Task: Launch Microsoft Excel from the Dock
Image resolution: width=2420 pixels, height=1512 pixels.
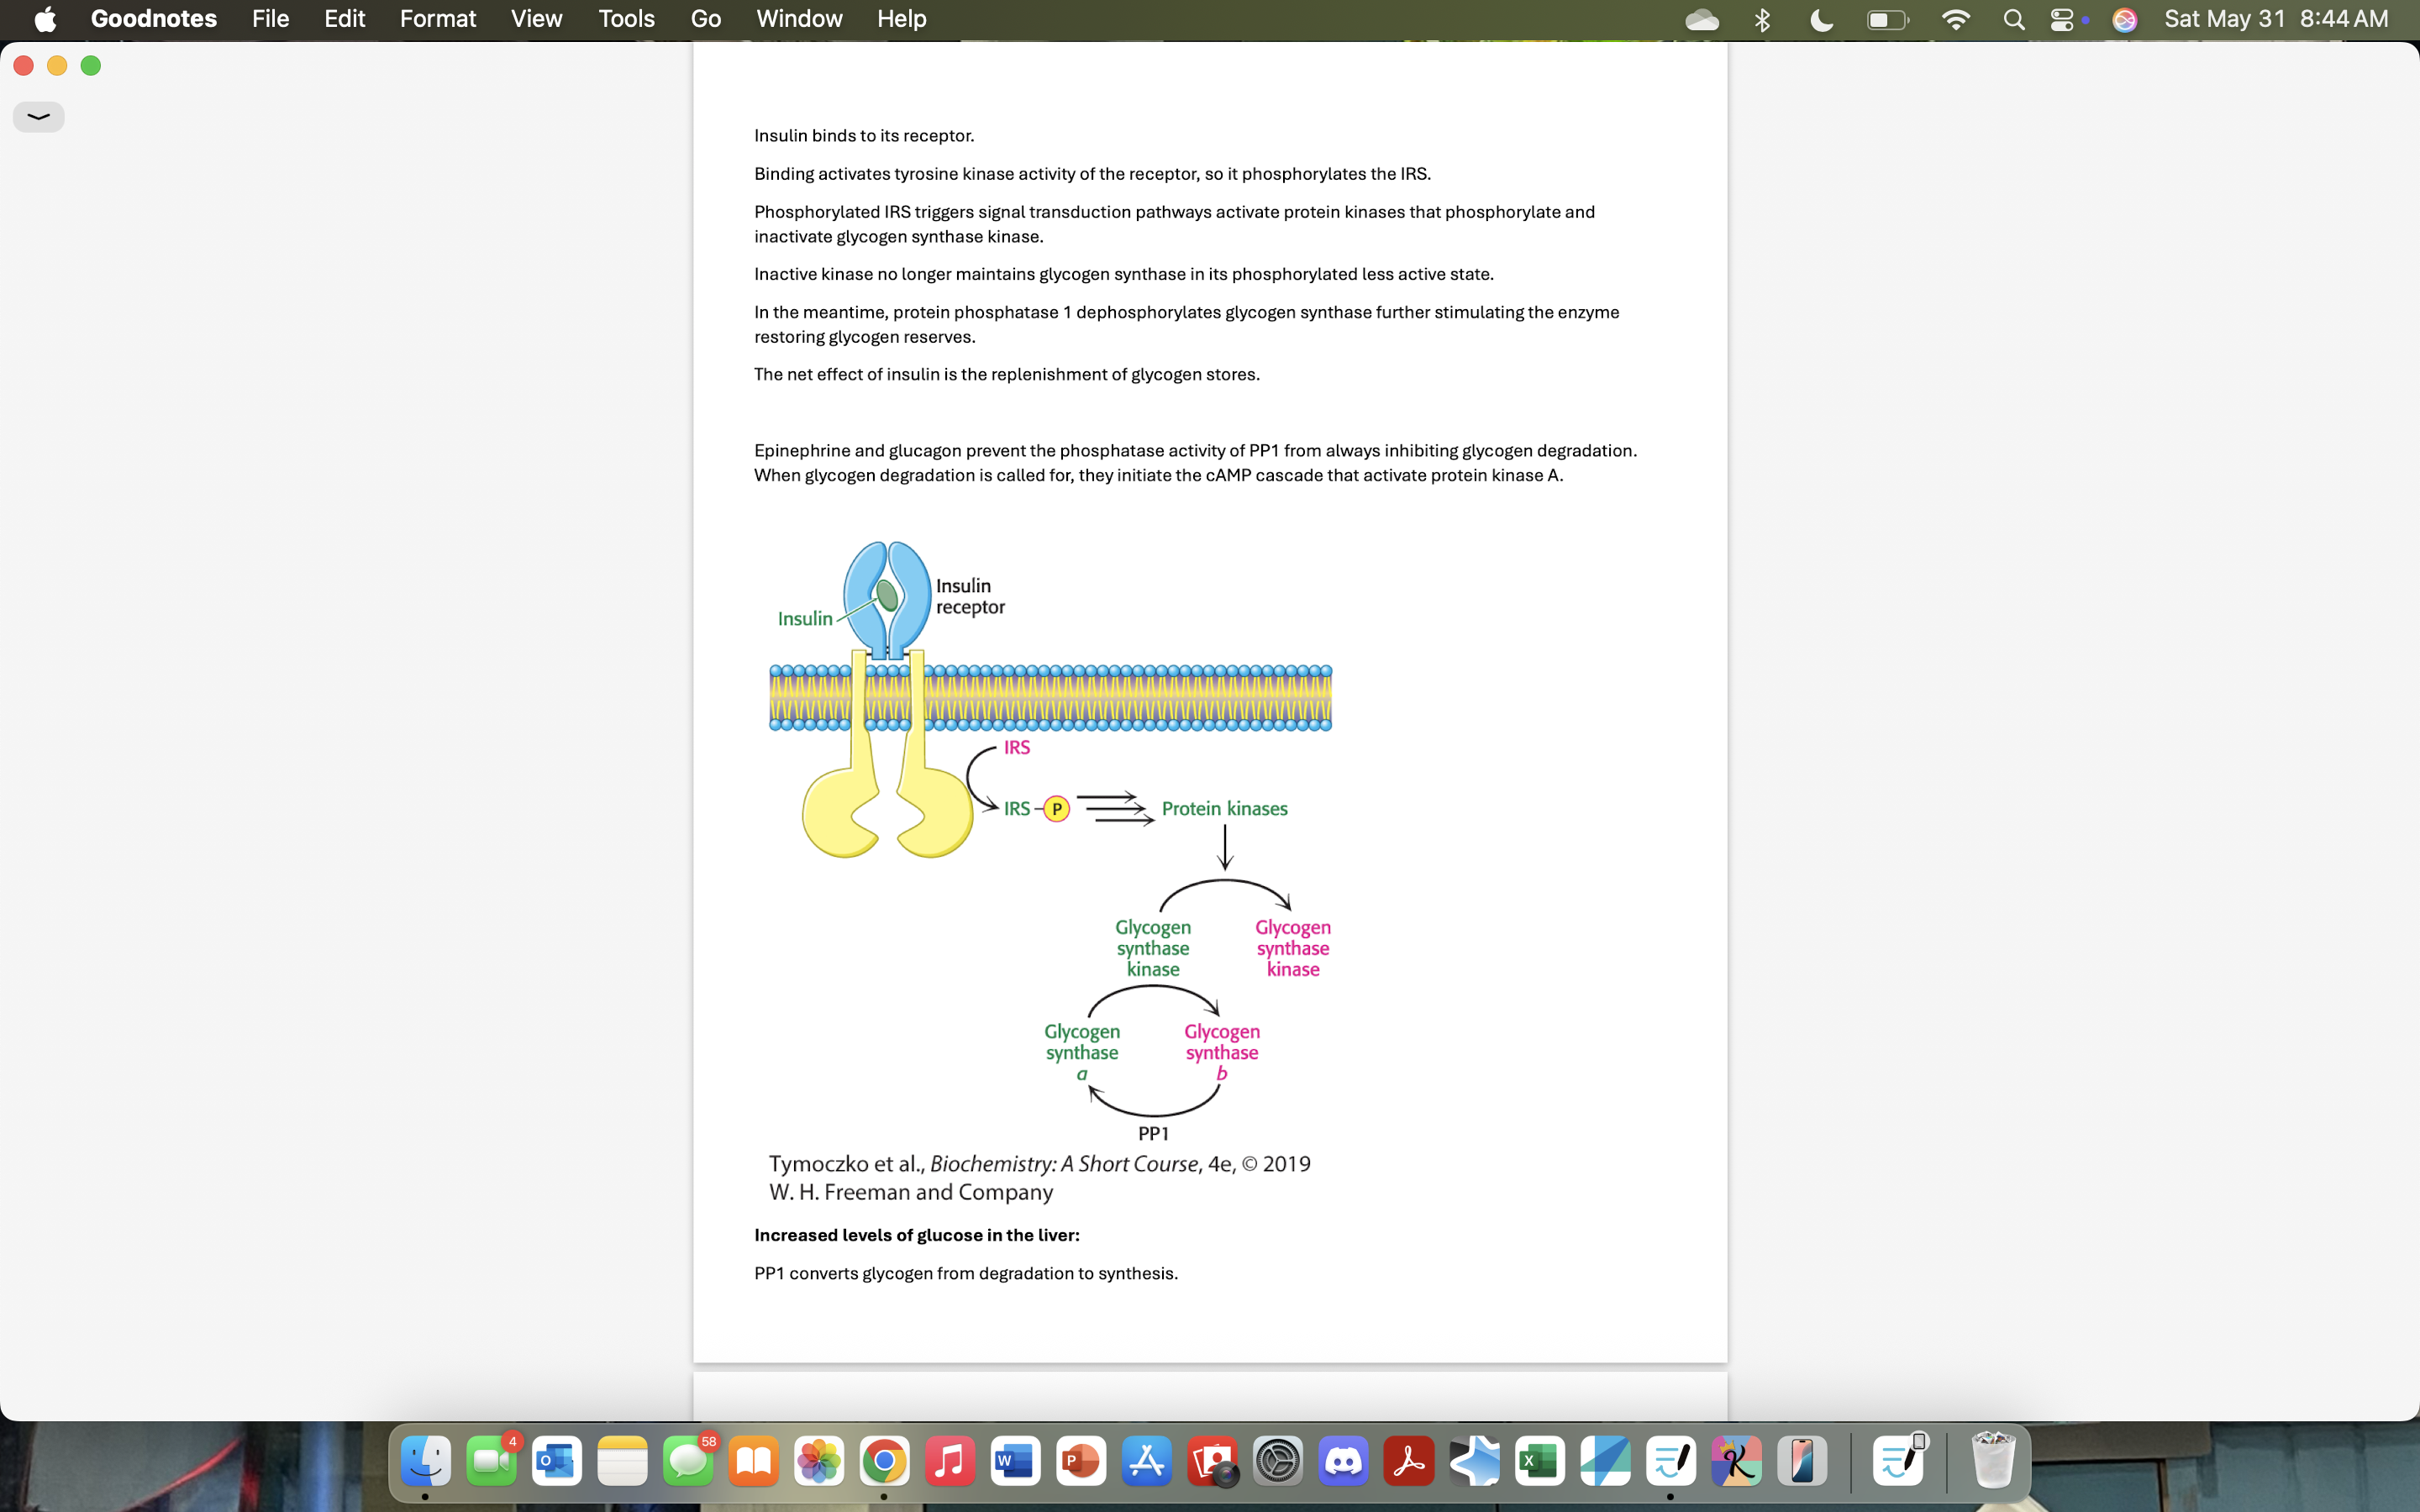Action: pos(1539,1460)
